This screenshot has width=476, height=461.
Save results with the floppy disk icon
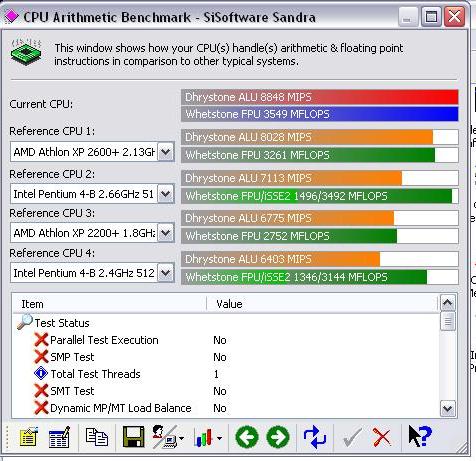coord(134,436)
